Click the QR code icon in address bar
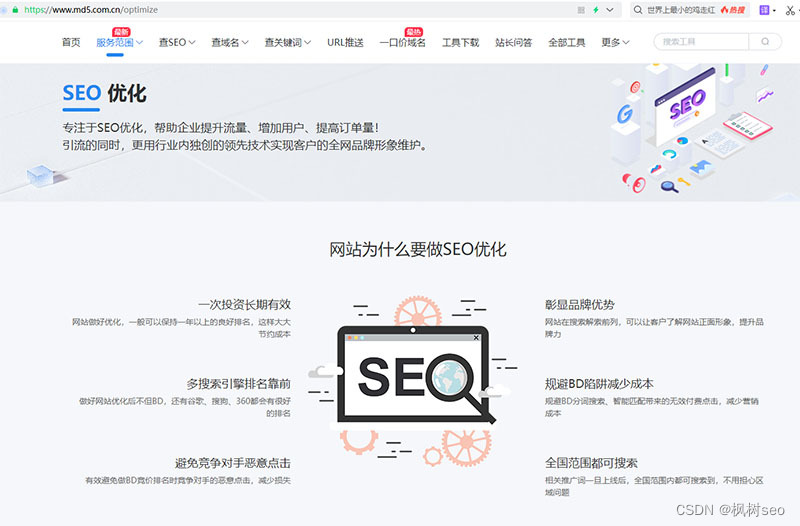This screenshot has width=800, height=526. point(581,10)
